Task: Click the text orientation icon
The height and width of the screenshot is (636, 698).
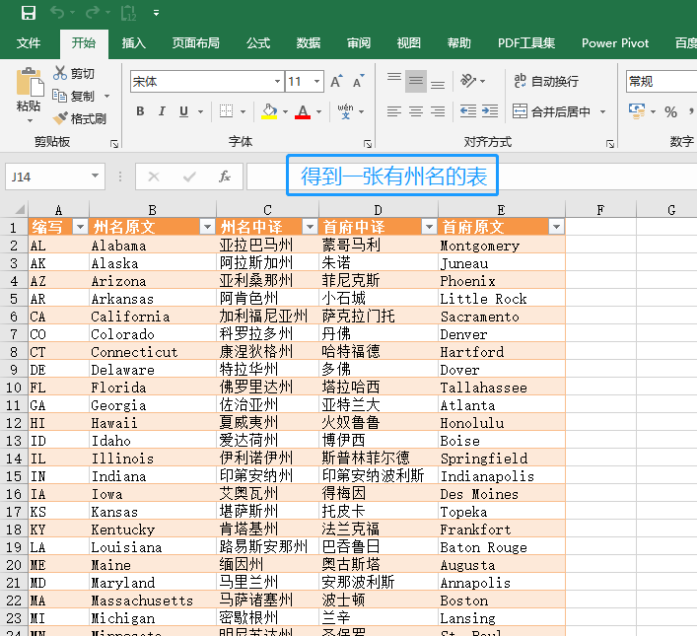Action: tap(468, 81)
